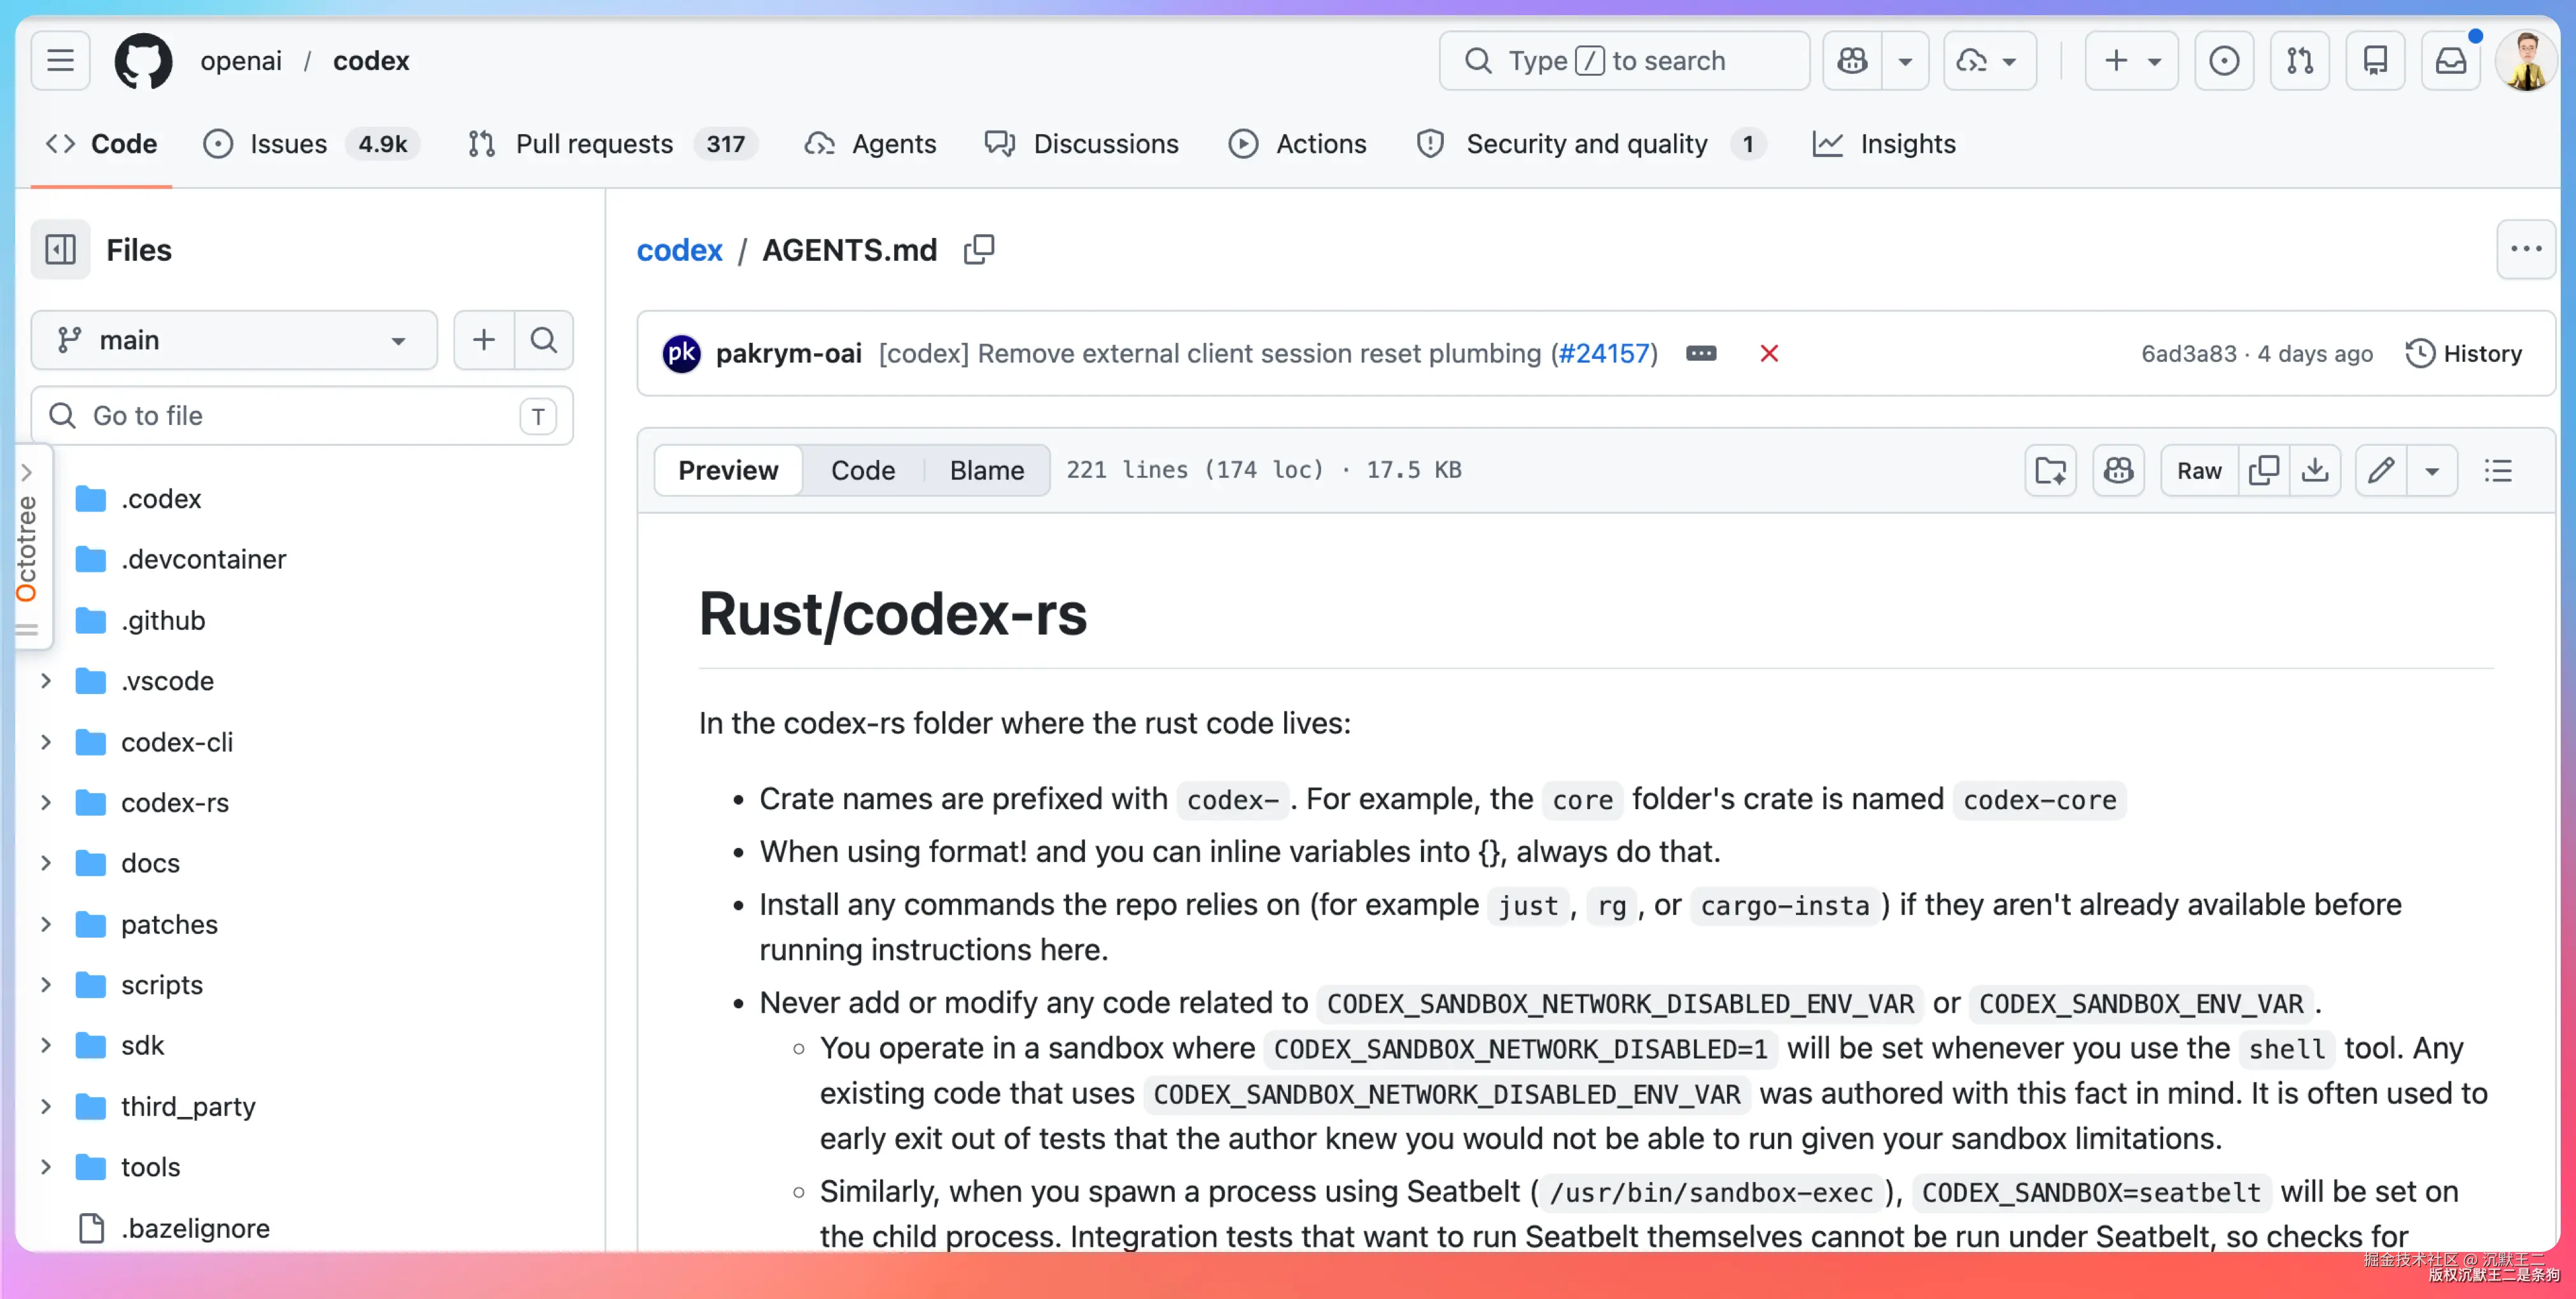Edit this file with pencil icon

2381,471
